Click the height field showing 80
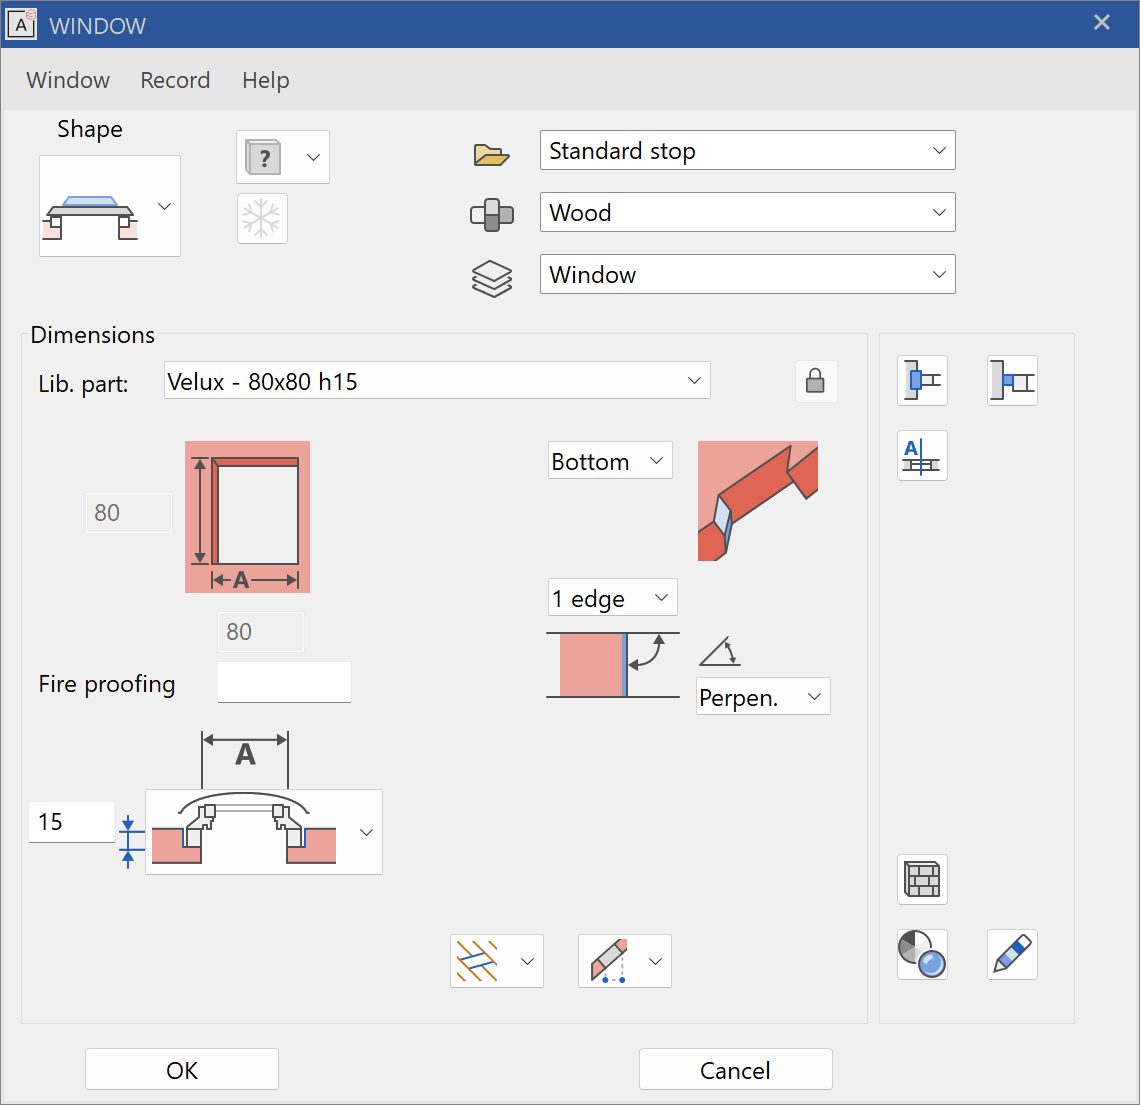Viewport: 1140px width, 1105px height. (129, 513)
